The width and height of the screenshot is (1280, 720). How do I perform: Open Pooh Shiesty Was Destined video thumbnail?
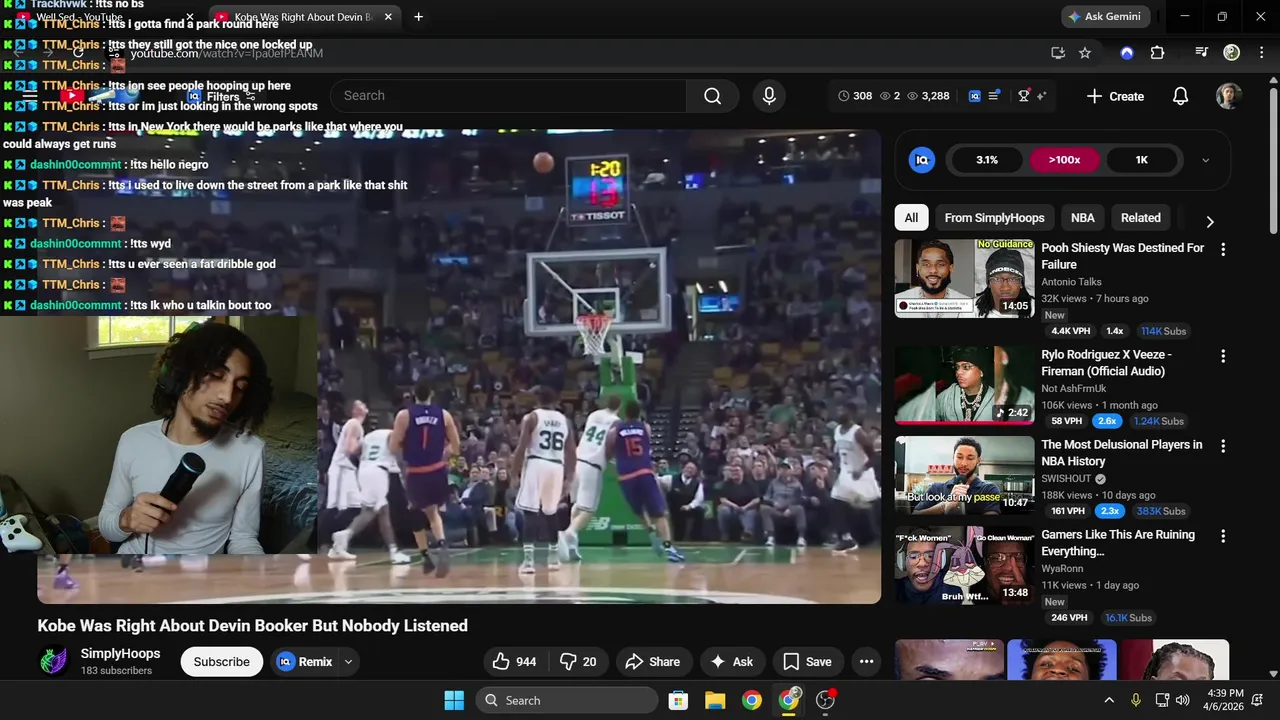964,278
